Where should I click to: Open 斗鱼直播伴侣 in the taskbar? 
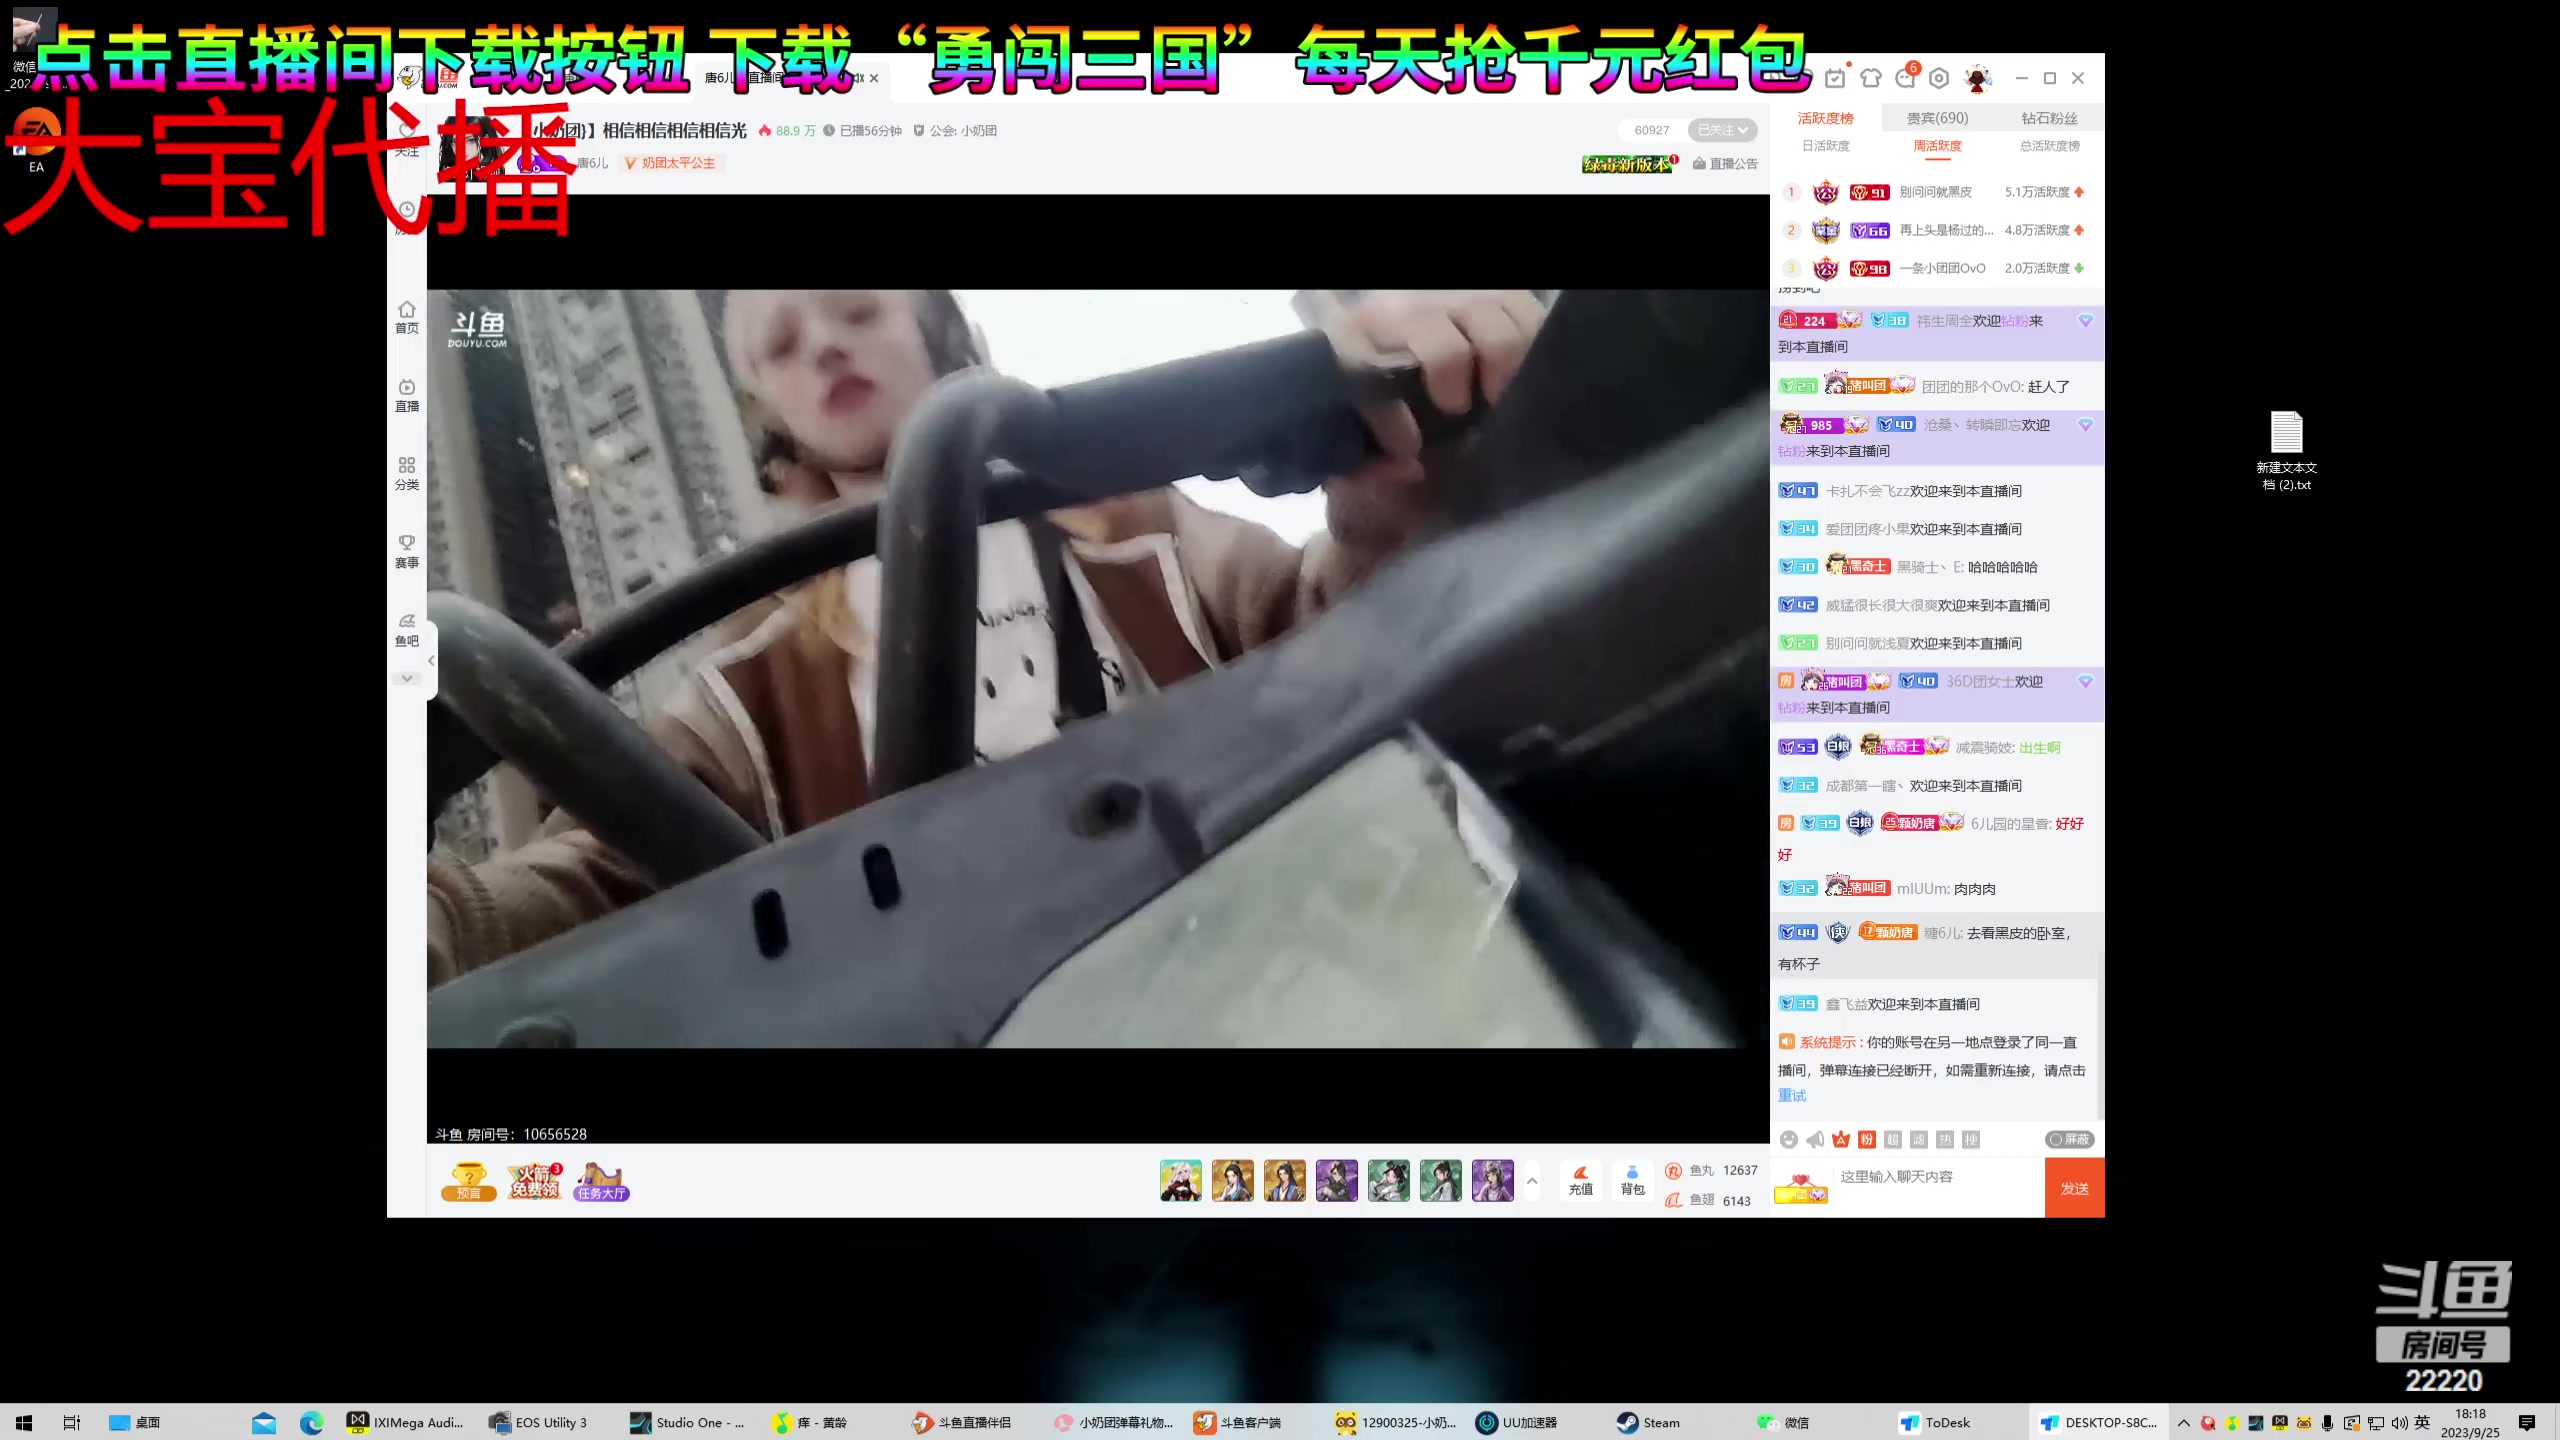point(963,1423)
